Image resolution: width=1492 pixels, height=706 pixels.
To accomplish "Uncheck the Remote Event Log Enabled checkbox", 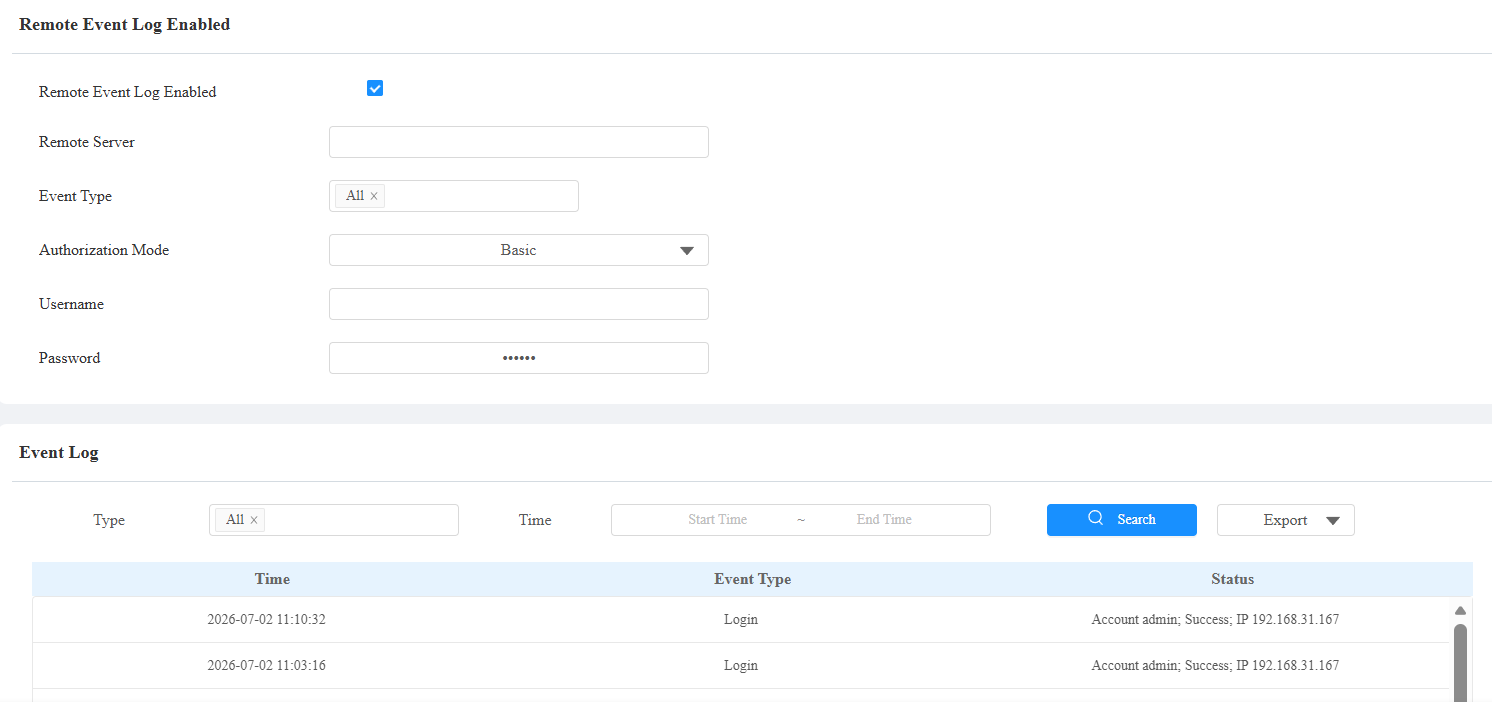I will click(375, 88).
